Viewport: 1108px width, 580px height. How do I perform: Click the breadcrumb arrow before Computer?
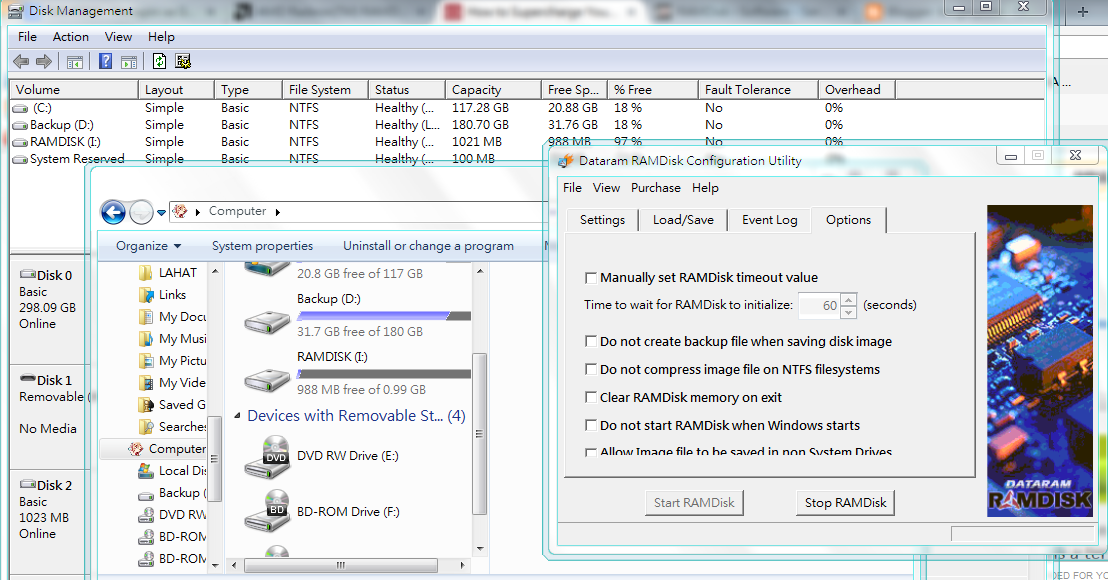[x=198, y=212]
